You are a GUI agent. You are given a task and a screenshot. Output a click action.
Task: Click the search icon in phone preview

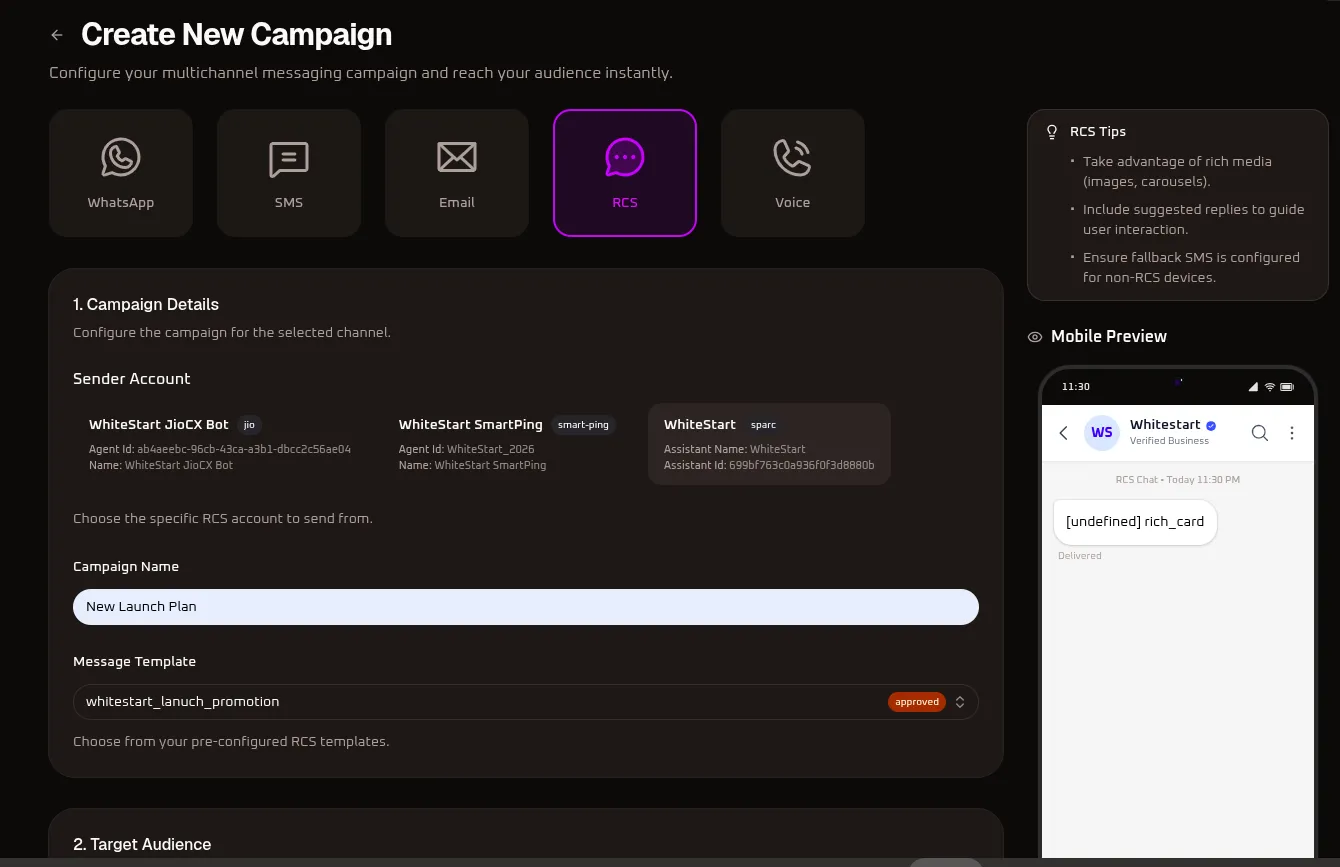pyautogui.click(x=1260, y=433)
